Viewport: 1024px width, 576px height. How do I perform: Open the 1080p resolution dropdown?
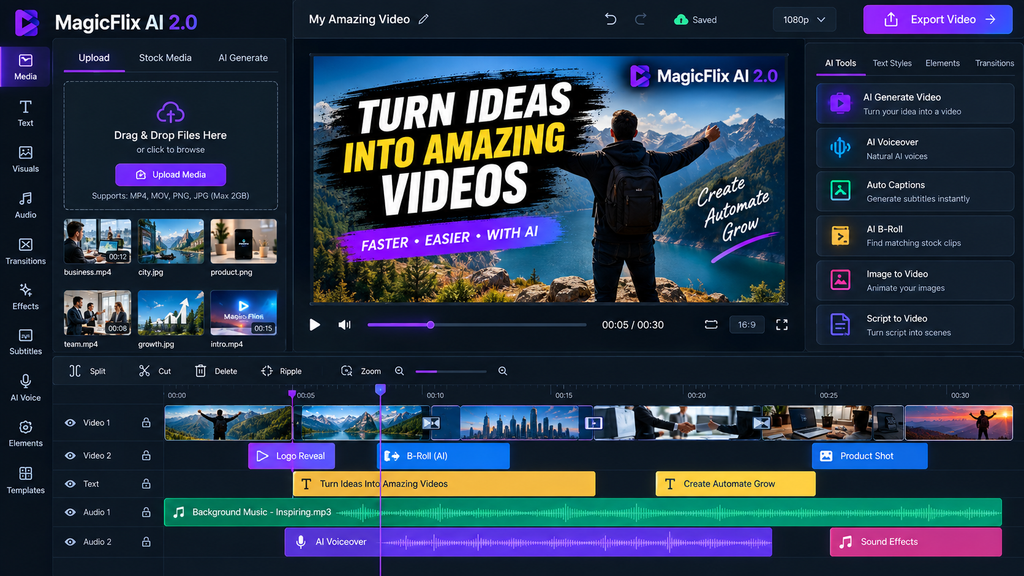coord(804,20)
